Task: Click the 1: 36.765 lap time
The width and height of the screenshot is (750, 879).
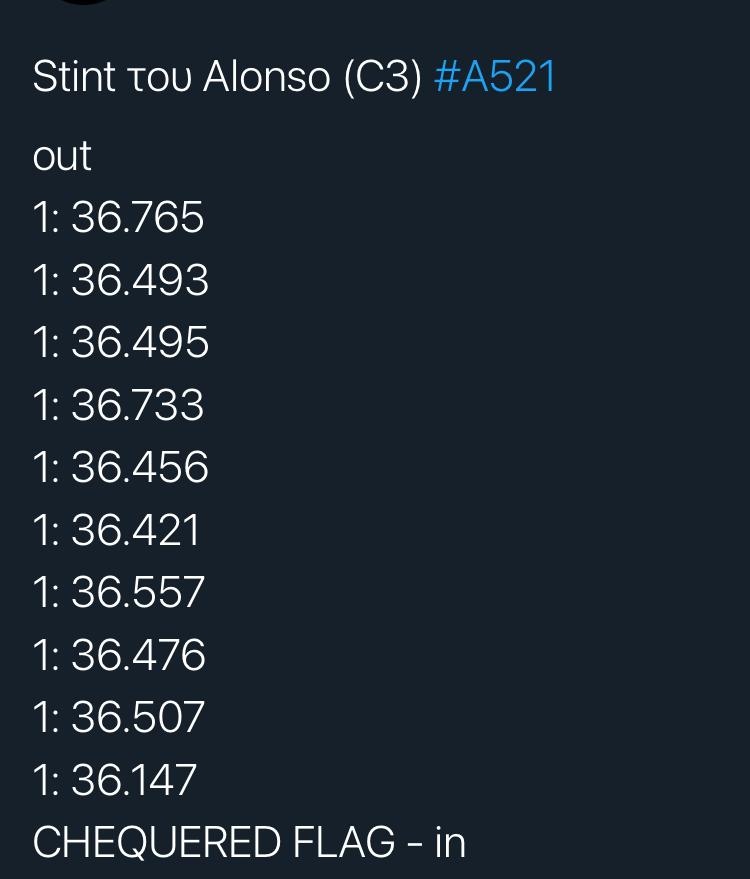Action: [x=118, y=218]
